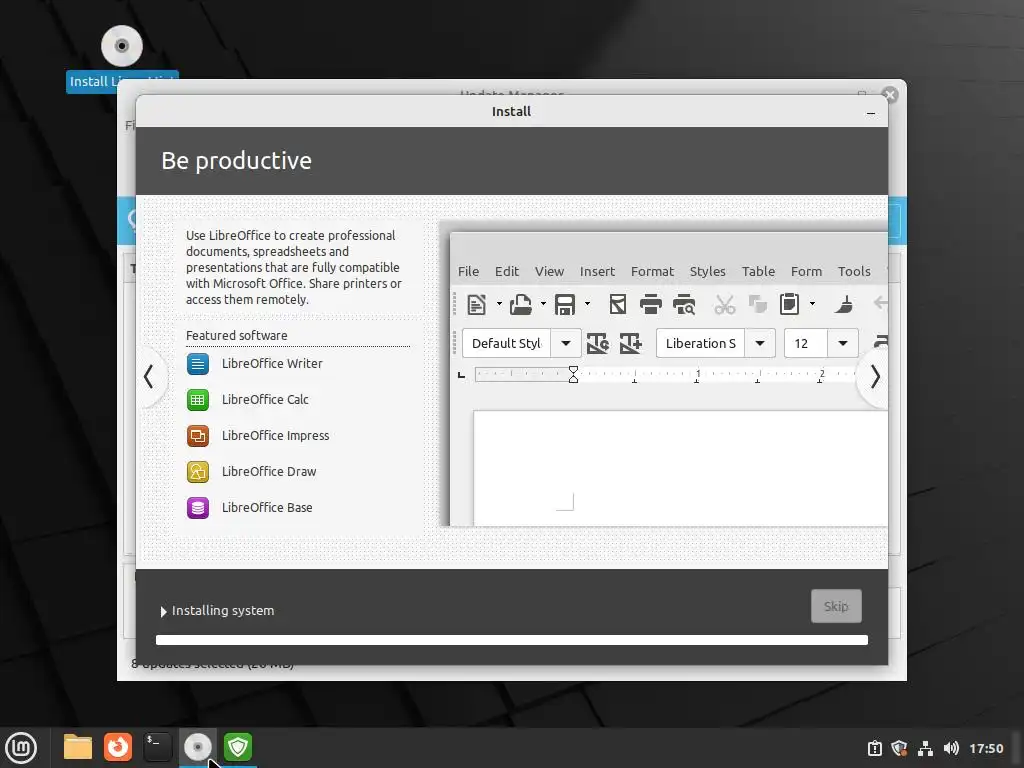
Task: Click the tab stop selector beside ruler
Action: pos(461,375)
